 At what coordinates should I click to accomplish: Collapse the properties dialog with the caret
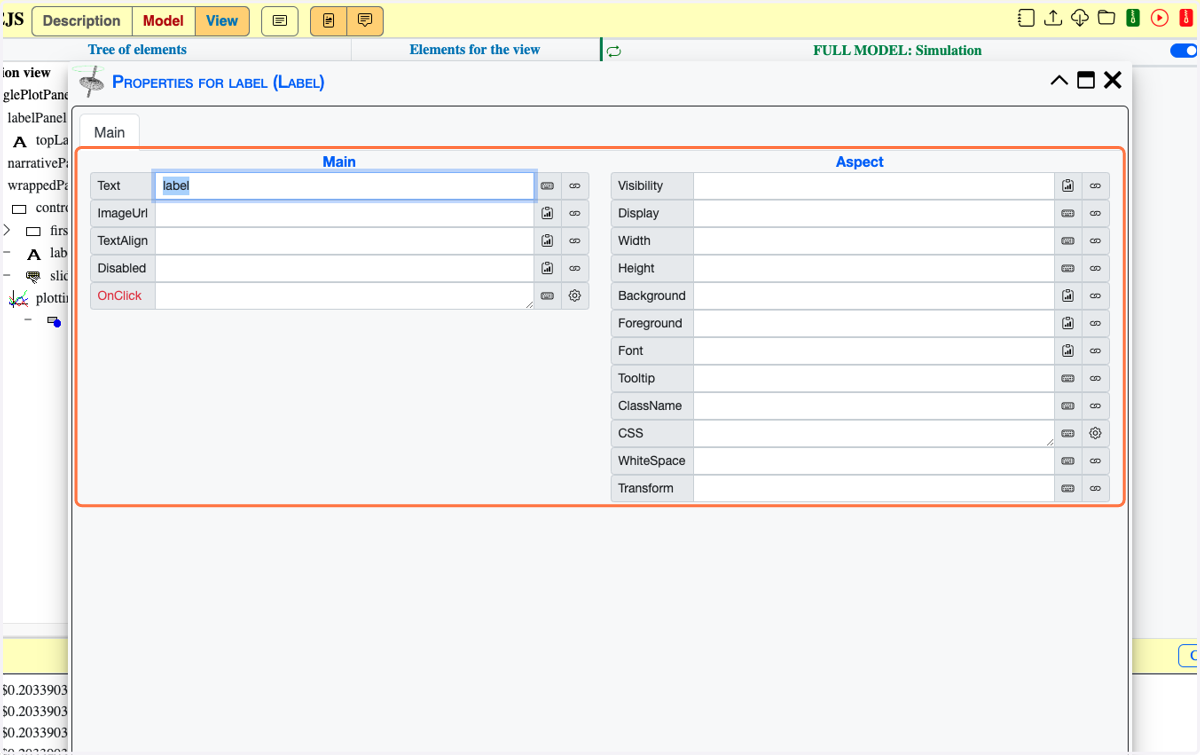pyautogui.click(x=1059, y=81)
